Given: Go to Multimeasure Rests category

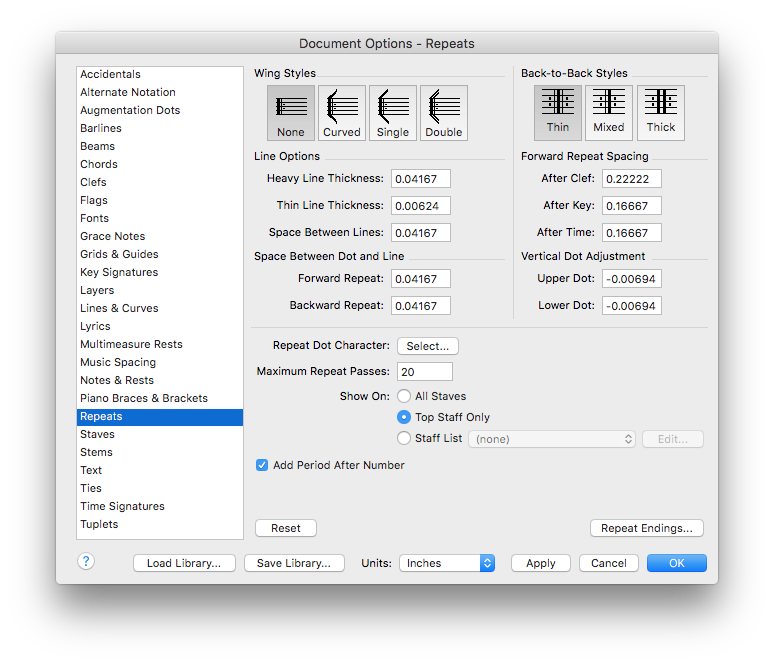Looking at the screenshot, I should tap(159, 345).
